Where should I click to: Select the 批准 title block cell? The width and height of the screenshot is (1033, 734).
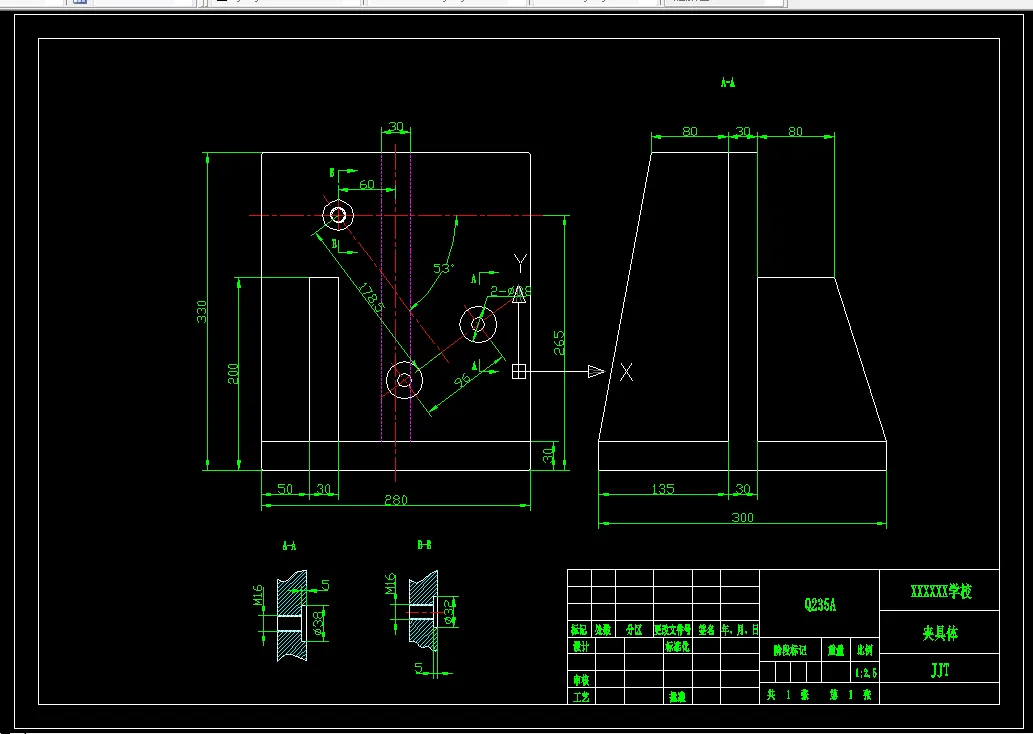[677, 696]
